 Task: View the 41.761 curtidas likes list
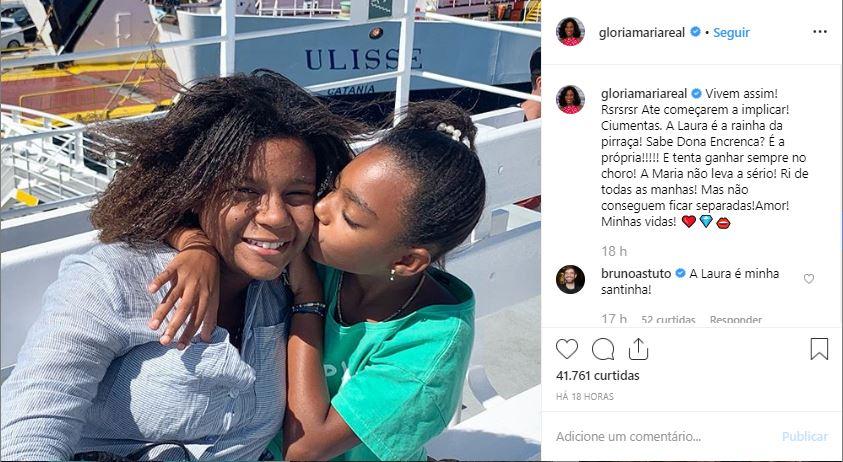(x=598, y=375)
